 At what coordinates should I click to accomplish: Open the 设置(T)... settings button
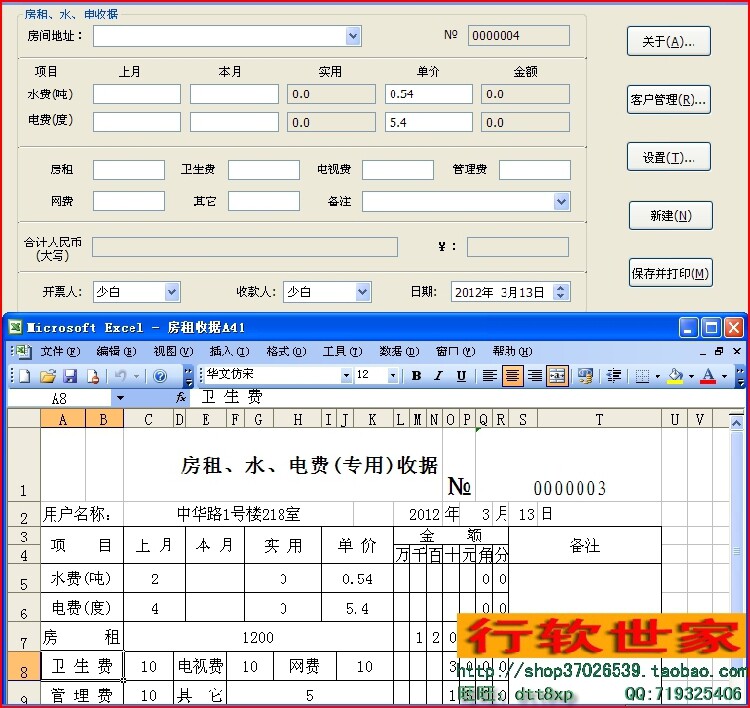point(669,157)
